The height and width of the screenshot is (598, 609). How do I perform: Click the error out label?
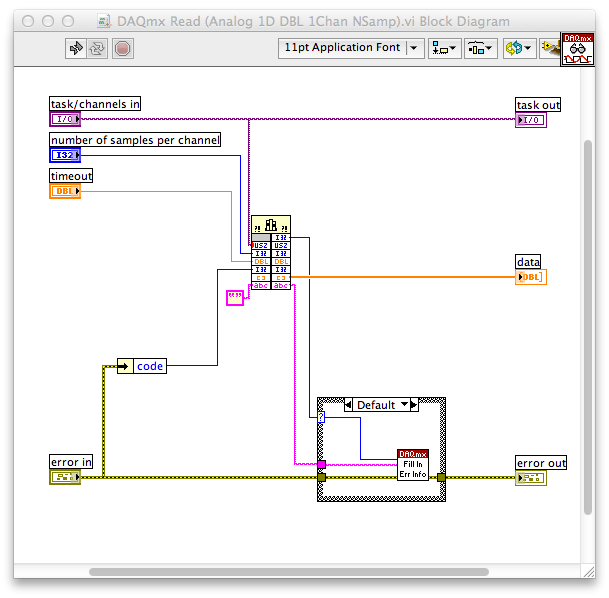(541, 463)
